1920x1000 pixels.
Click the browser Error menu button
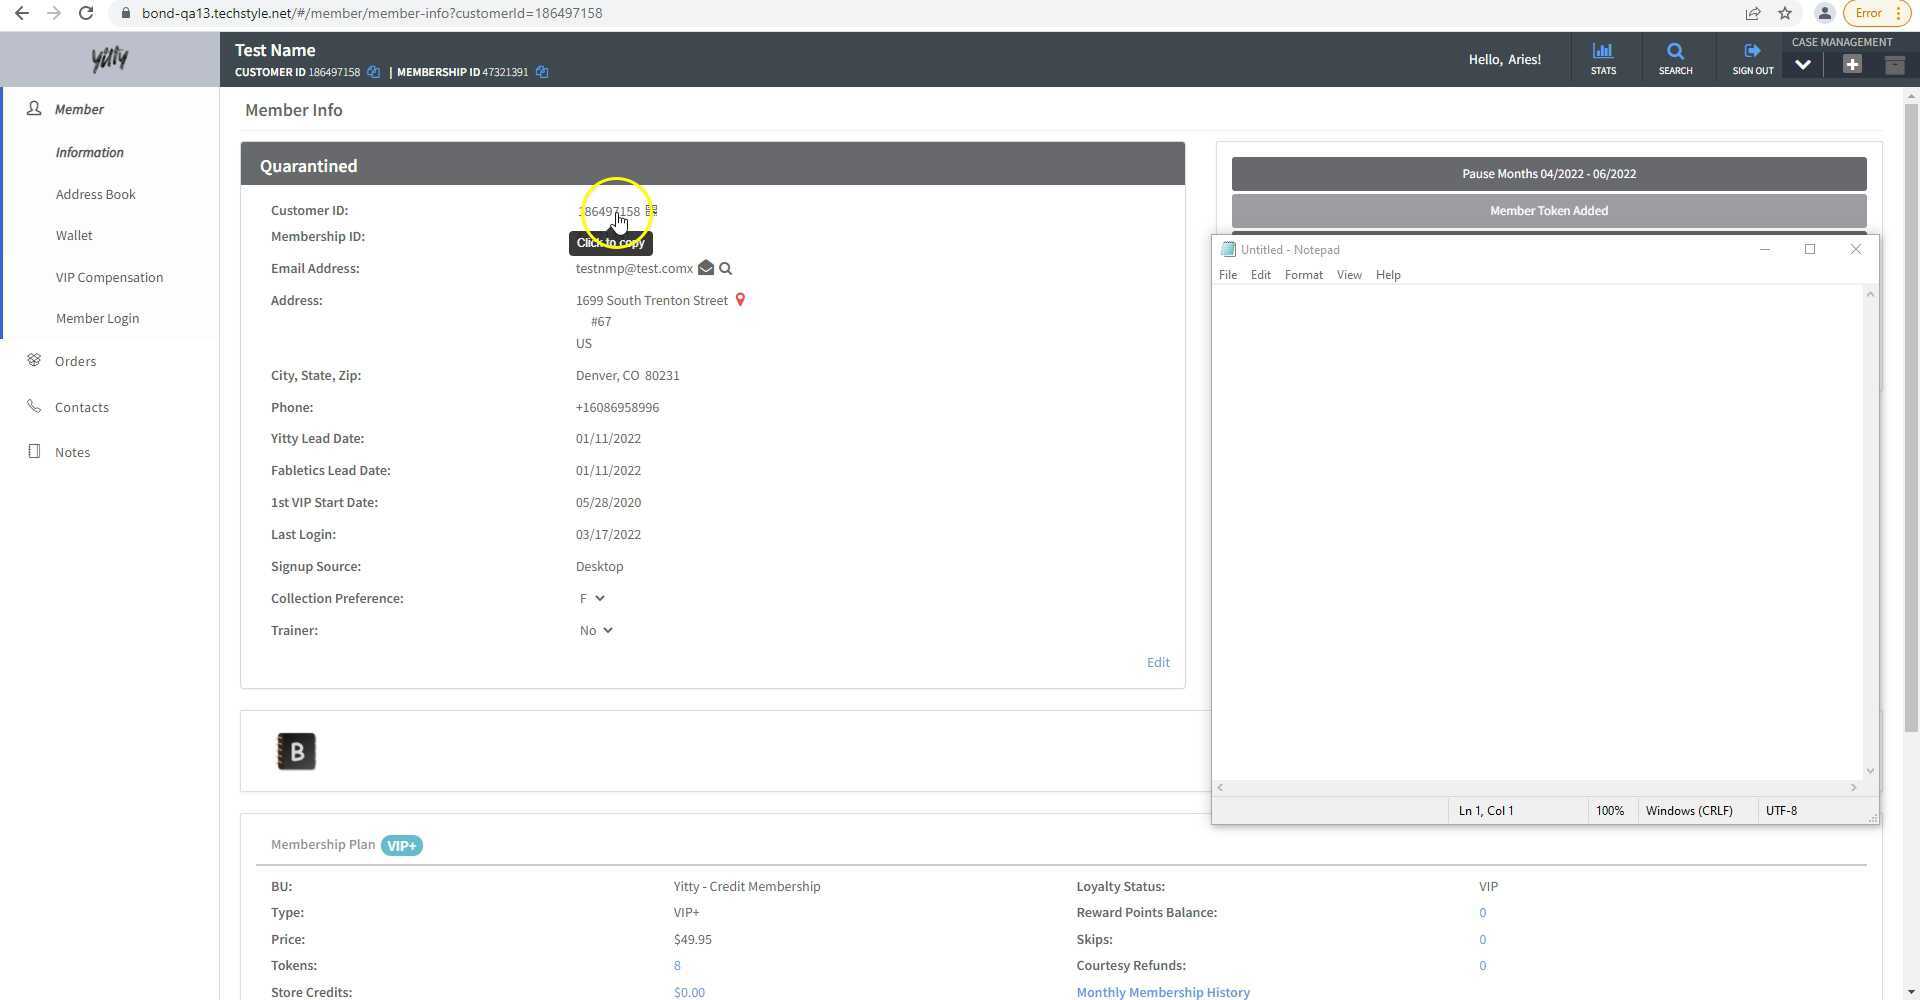[1877, 13]
